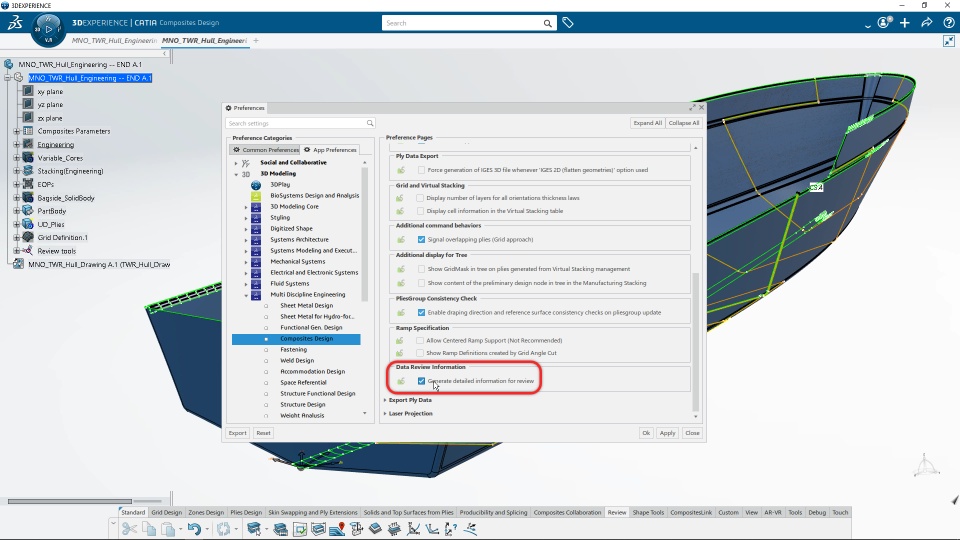This screenshot has height=540, width=960.
Task: Open the Review toolbar tab
Action: point(617,512)
